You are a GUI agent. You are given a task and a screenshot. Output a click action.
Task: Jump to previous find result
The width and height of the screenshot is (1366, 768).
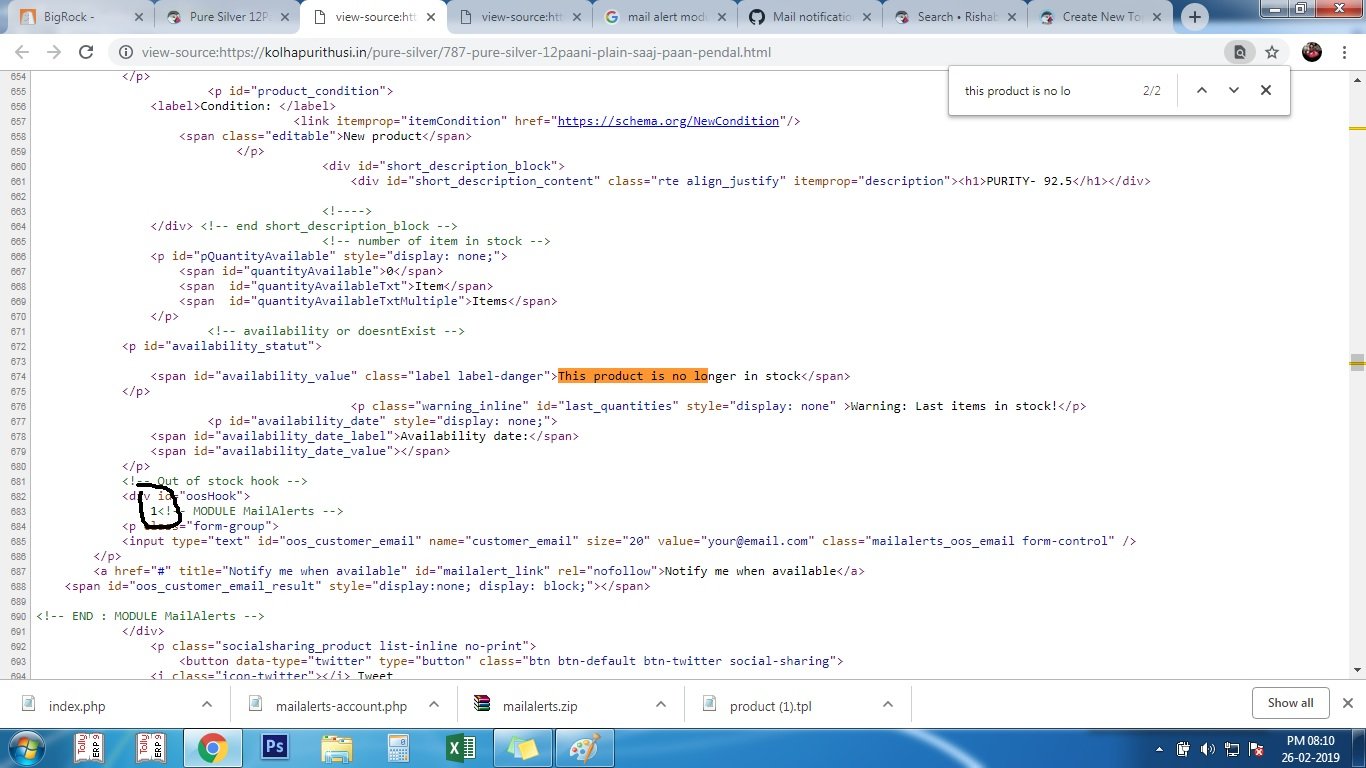tap(1202, 90)
